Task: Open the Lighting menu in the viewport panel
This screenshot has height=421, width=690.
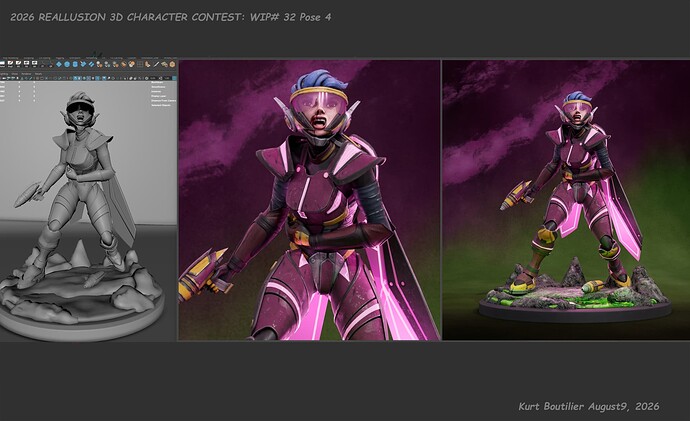Action: pyautogui.click(x=4, y=74)
